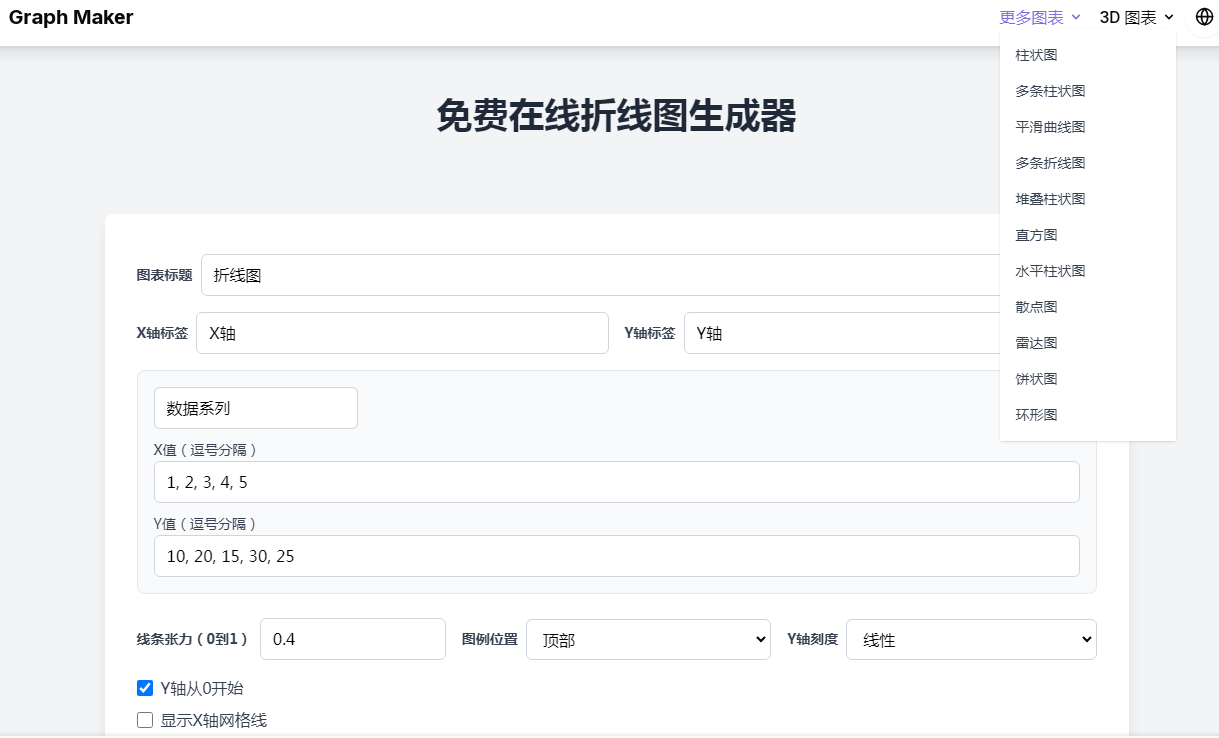Click the Graph Maker logo link
The width and height of the screenshot is (1219, 738).
click(x=71, y=17)
